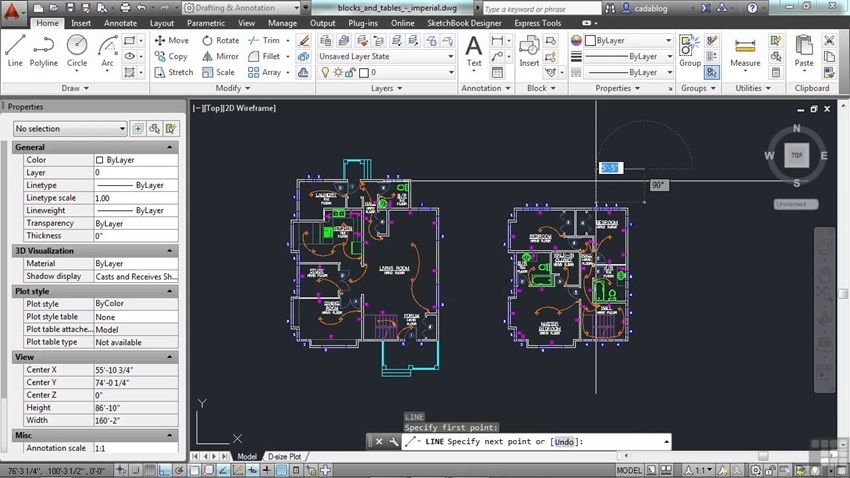This screenshot has height=478, width=850.
Task: Click the Undo option in command line
Action: (566, 442)
